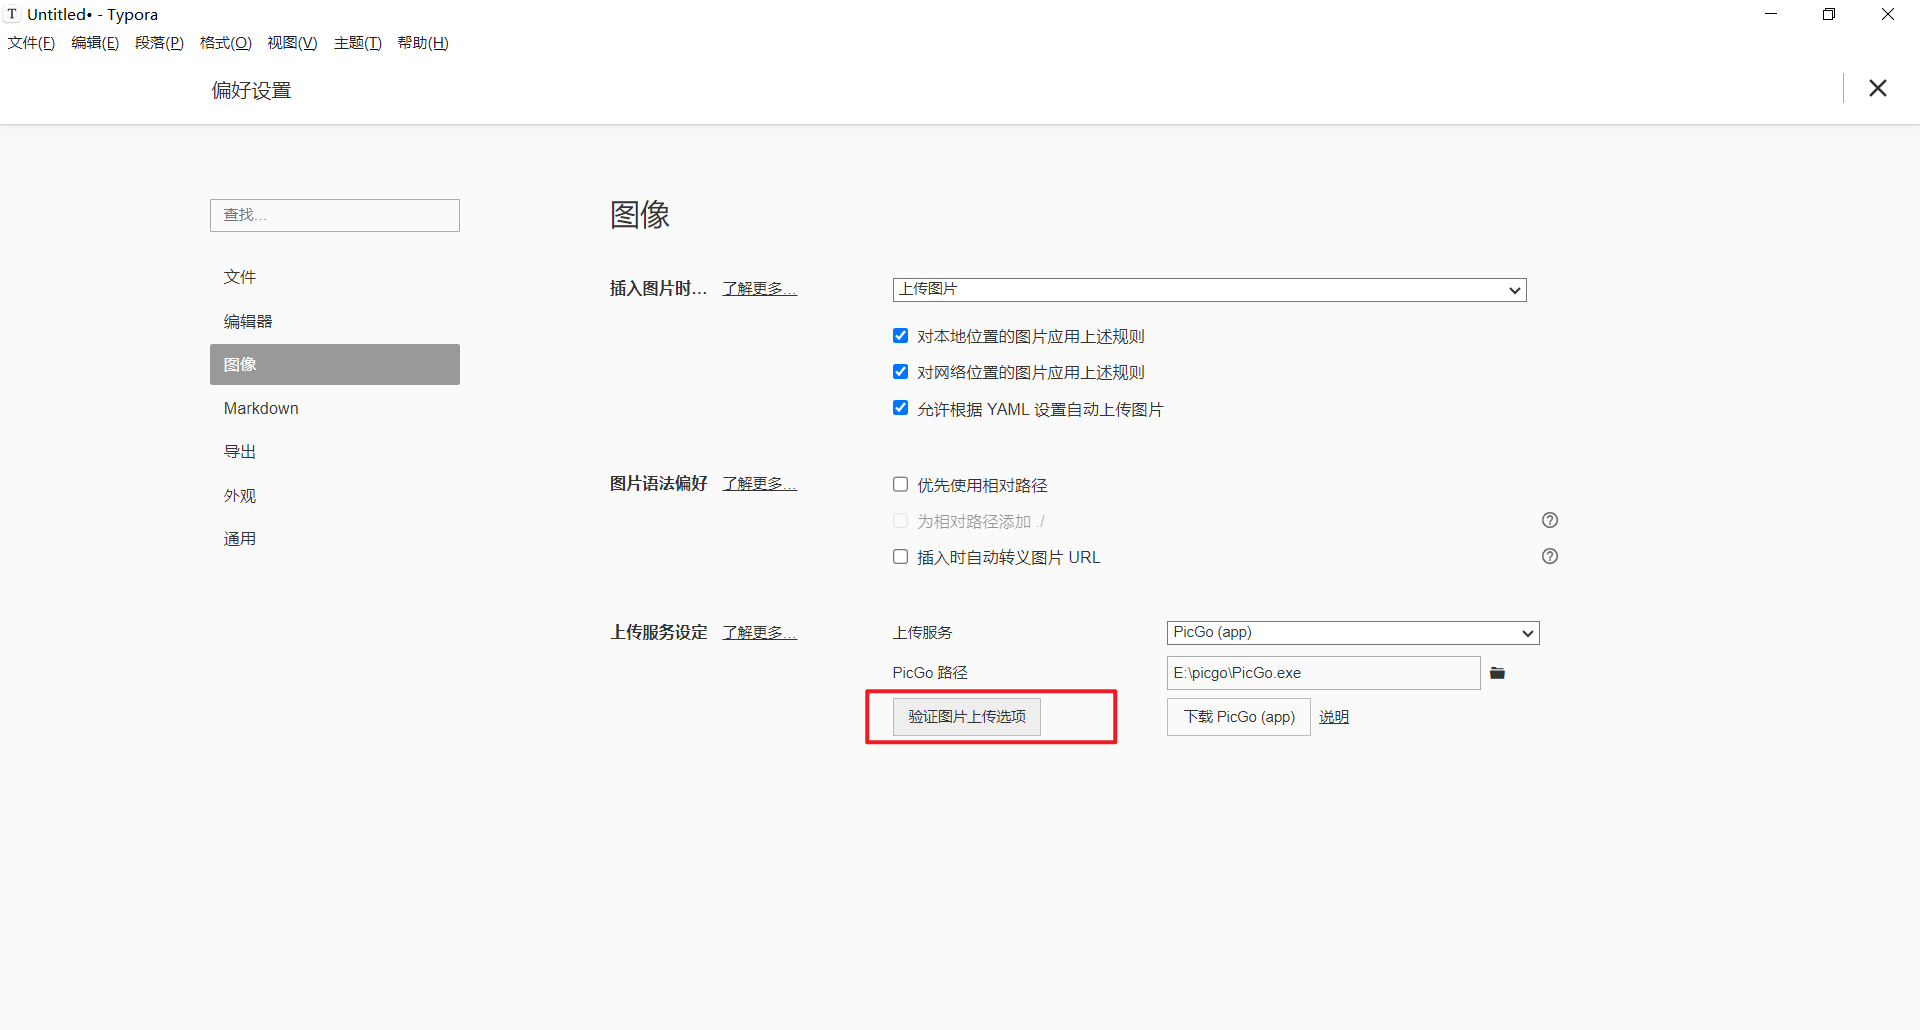Open the 格式(O) menu
Screen dimensions: 1920x1030
(225, 43)
